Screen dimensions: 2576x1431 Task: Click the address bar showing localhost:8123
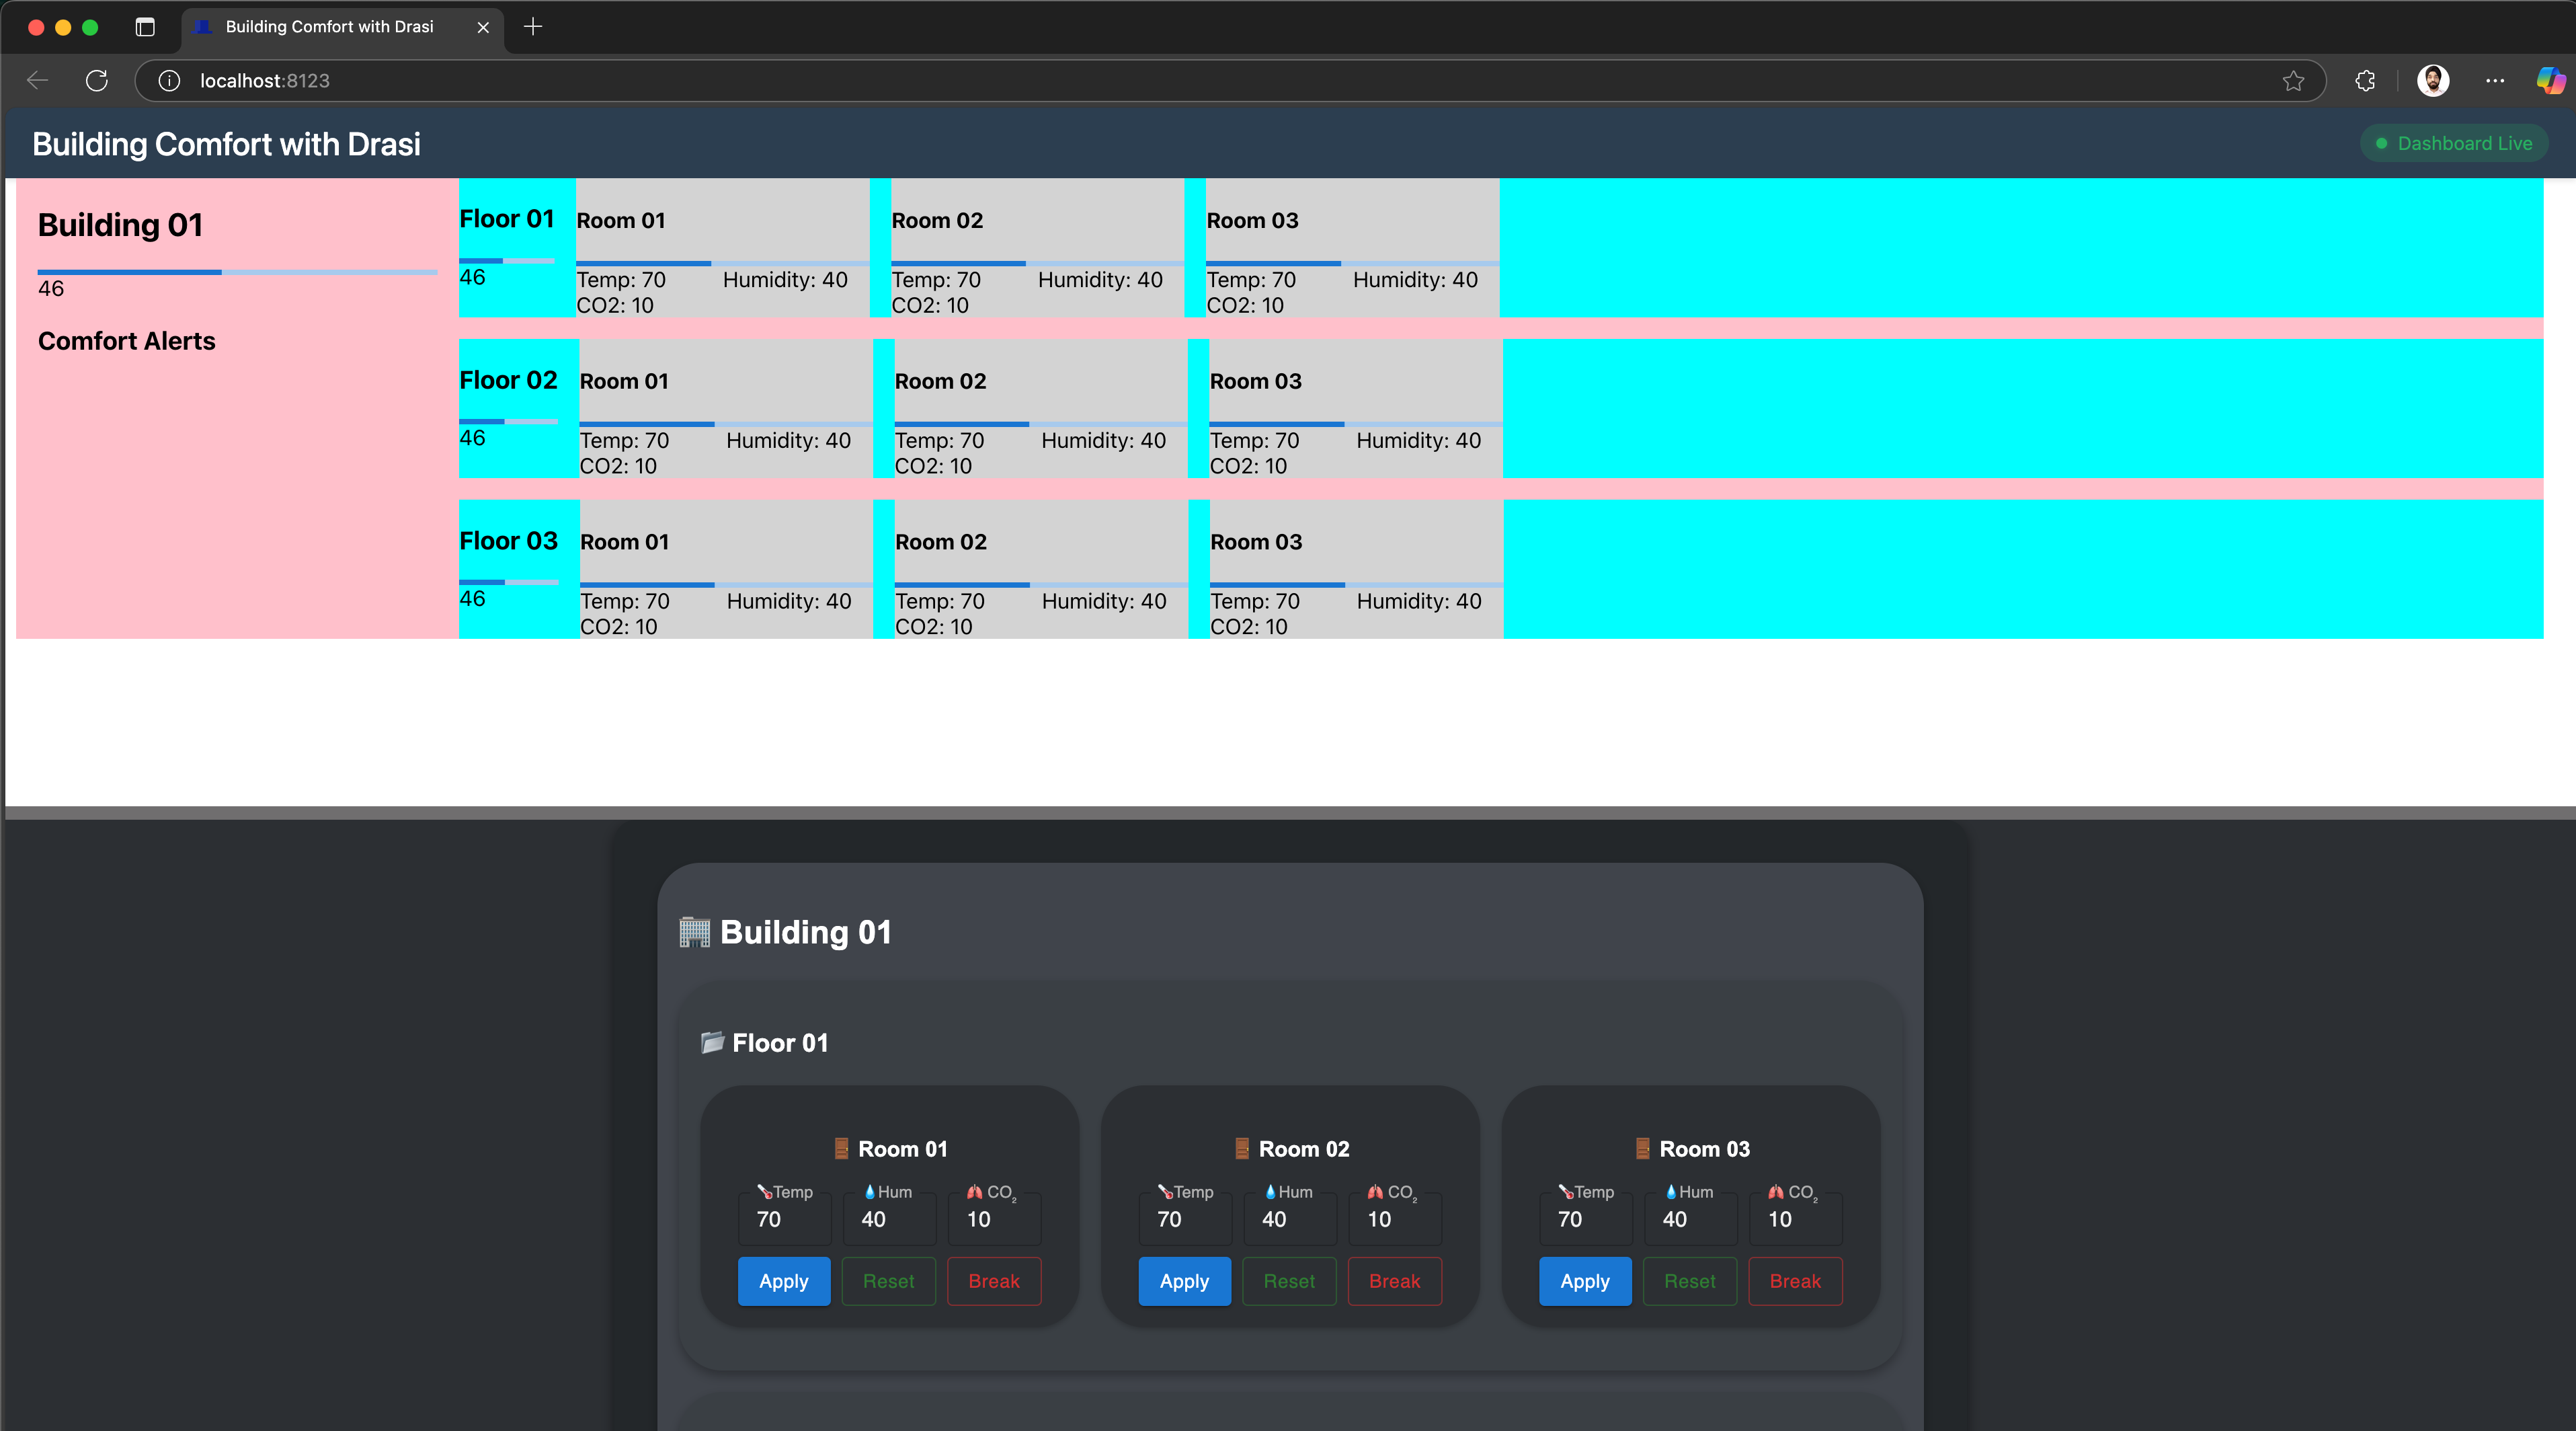264,81
